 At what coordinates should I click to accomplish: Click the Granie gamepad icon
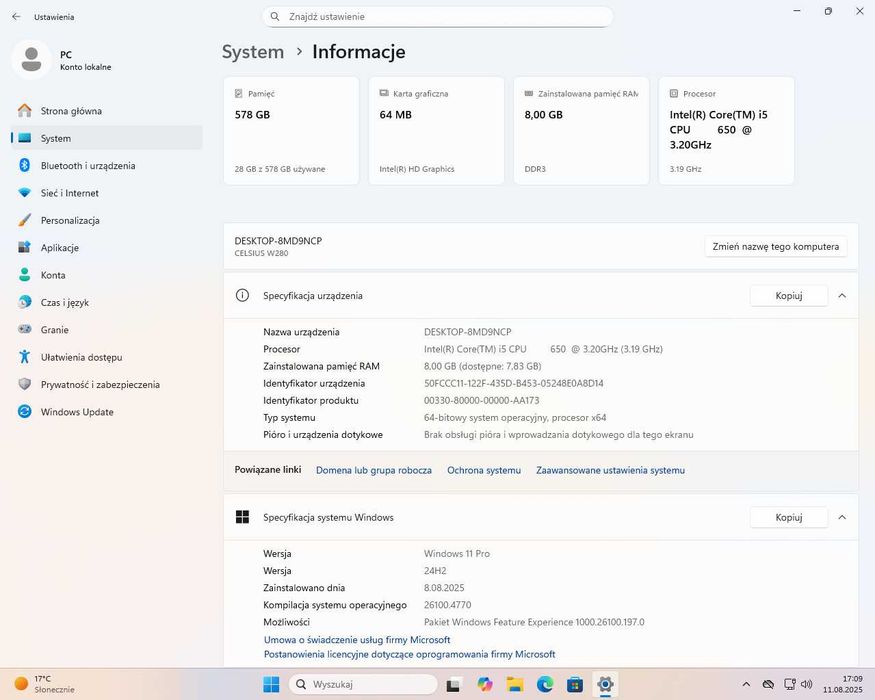(x=25, y=329)
